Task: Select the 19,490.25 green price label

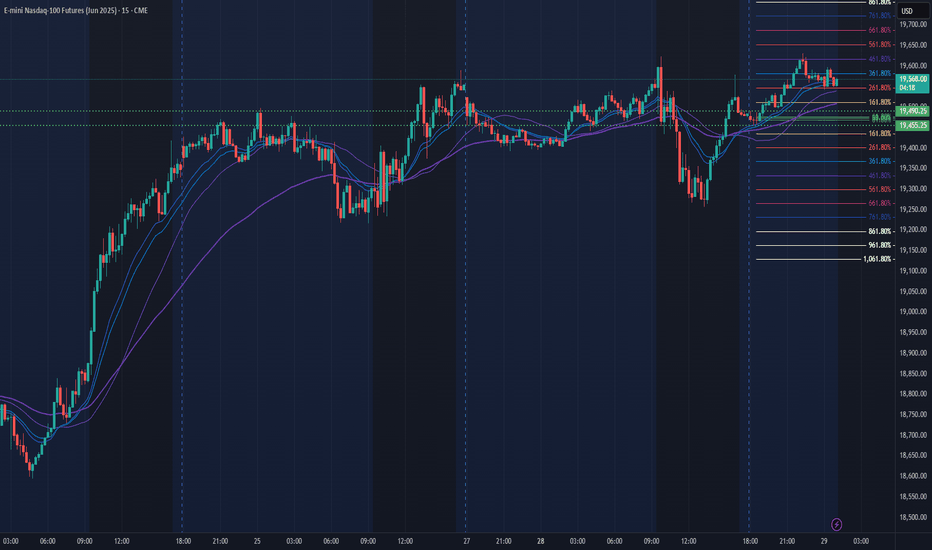Action: tap(912, 111)
